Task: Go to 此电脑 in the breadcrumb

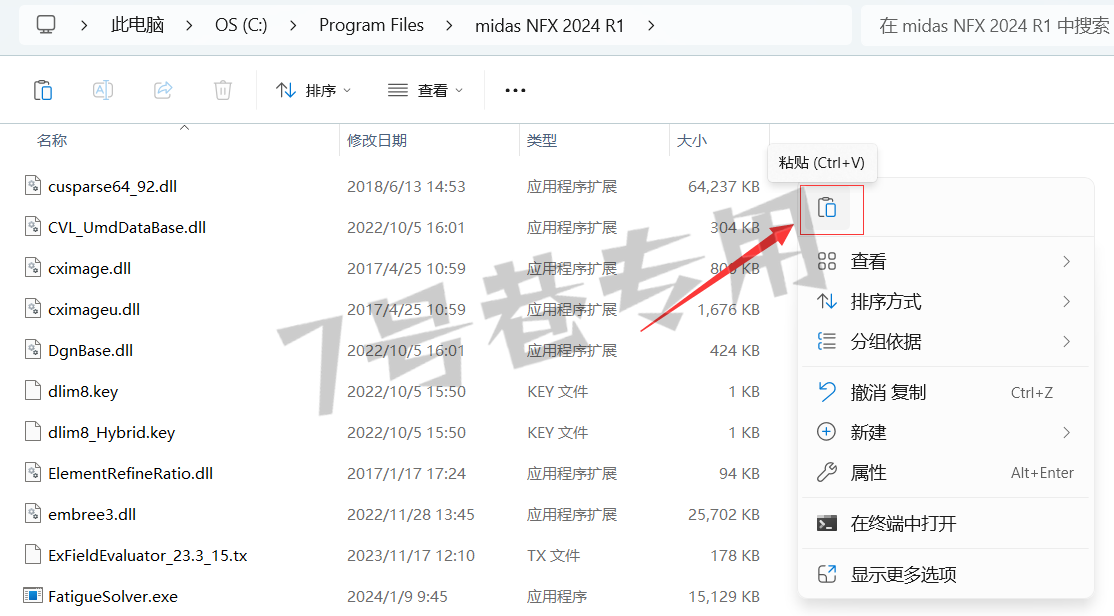Action: tap(137, 26)
